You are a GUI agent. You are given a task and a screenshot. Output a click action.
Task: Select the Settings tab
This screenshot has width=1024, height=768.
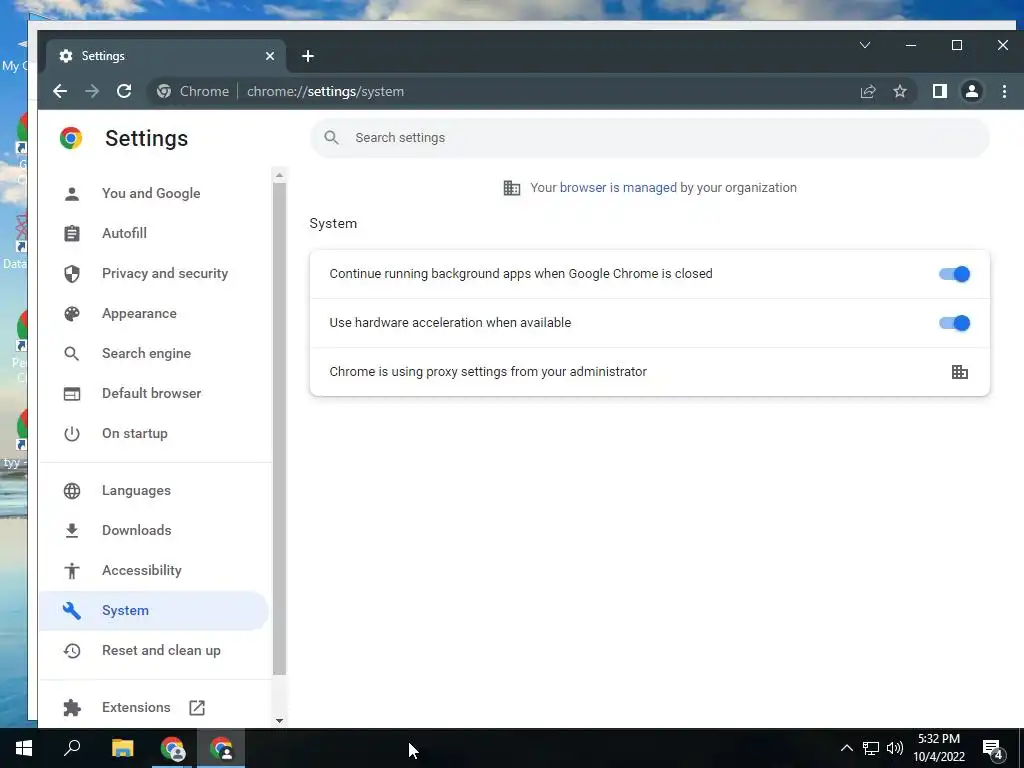(x=166, y=56)
